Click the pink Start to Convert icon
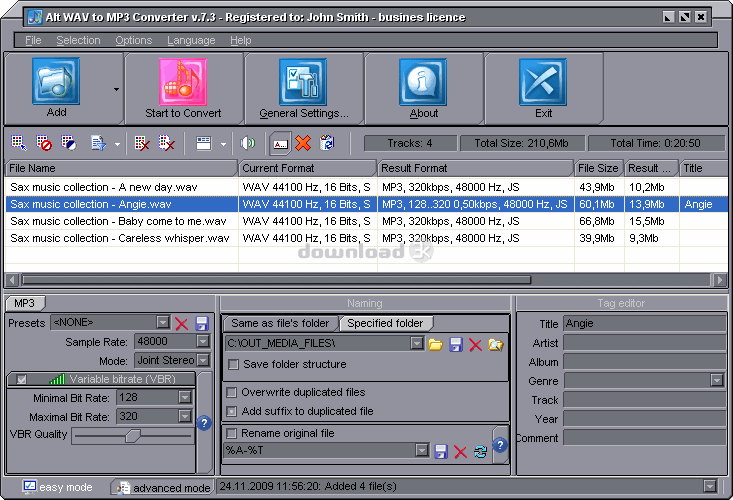Screen dimensions: 733x500 click(183, 82)
